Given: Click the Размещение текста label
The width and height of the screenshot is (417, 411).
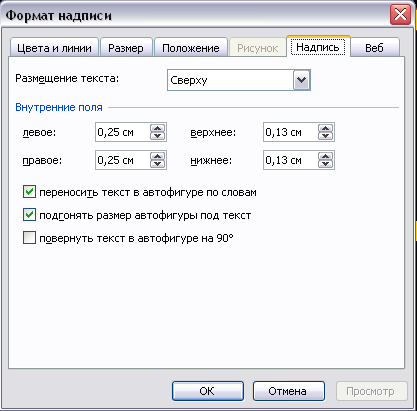Looking at the screenshot, I should coord(67,79).
